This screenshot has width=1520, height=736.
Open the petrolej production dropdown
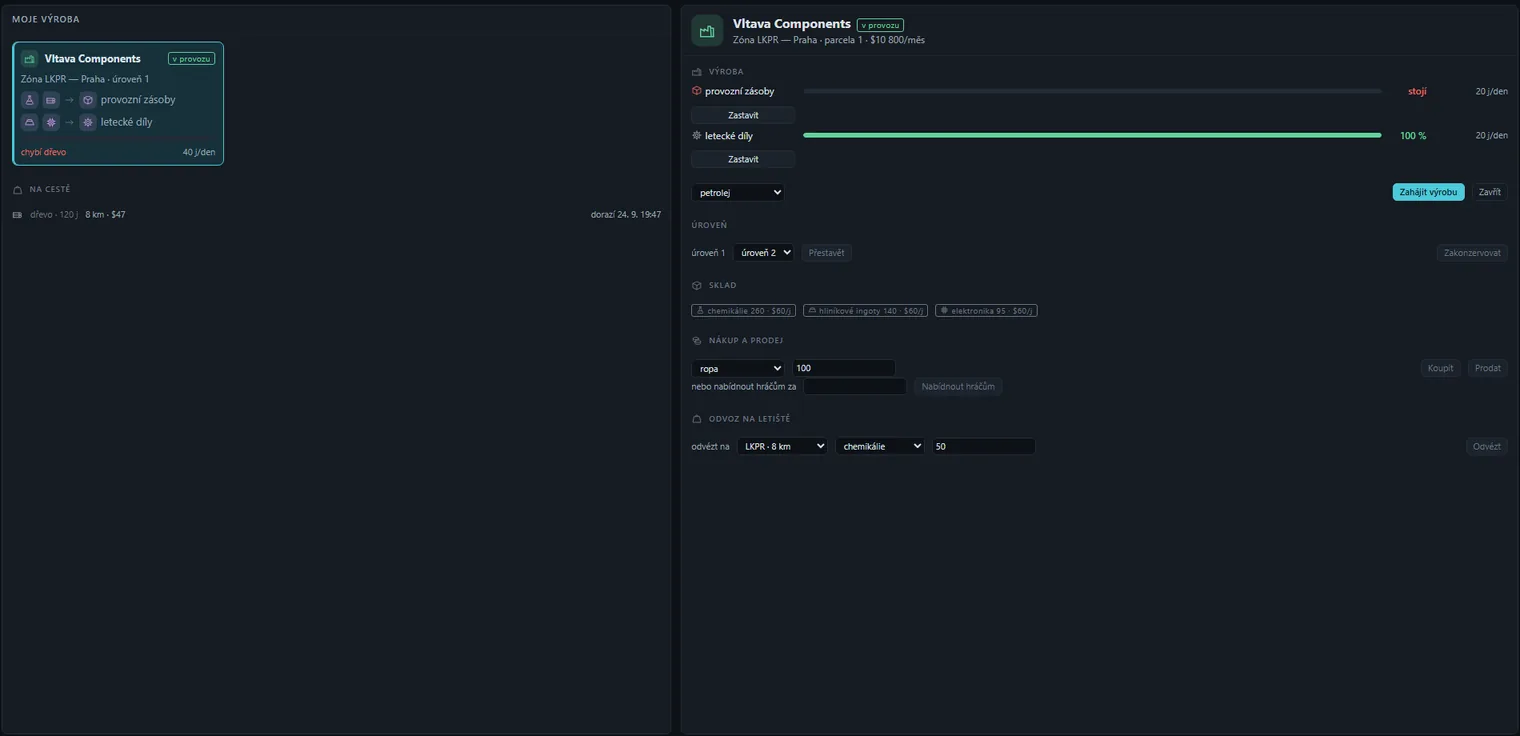point(738,192)
